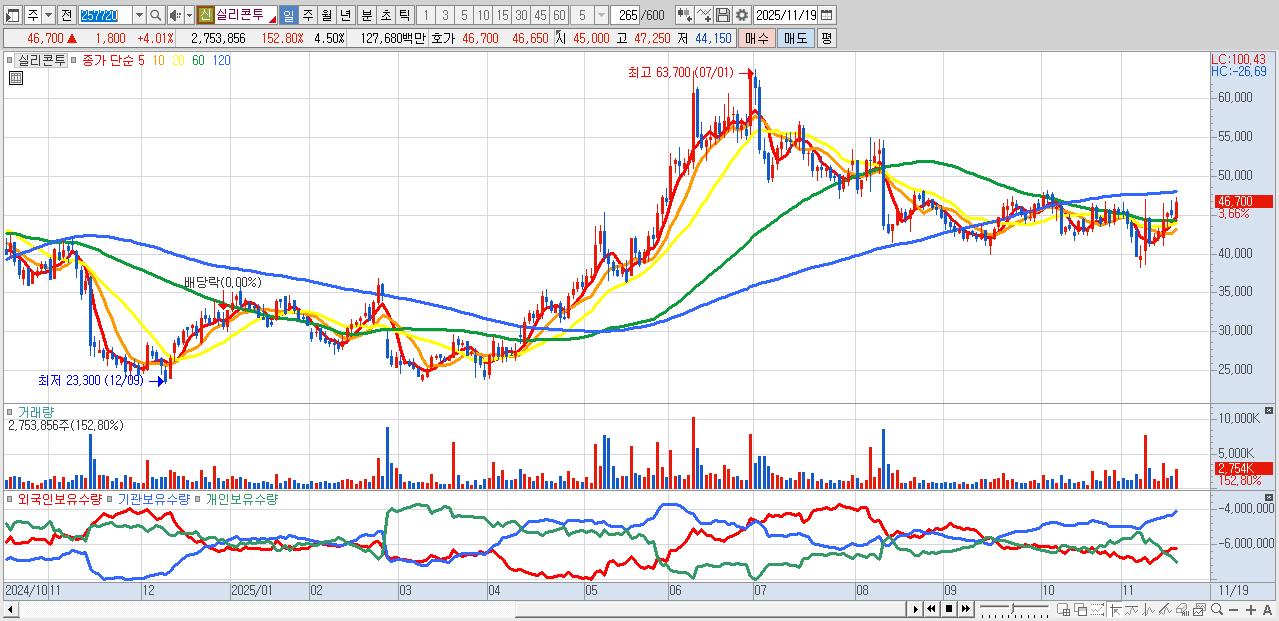Click the overlapping windows icon in bottom bar
1279x621 pixels.
point(1081,610)
